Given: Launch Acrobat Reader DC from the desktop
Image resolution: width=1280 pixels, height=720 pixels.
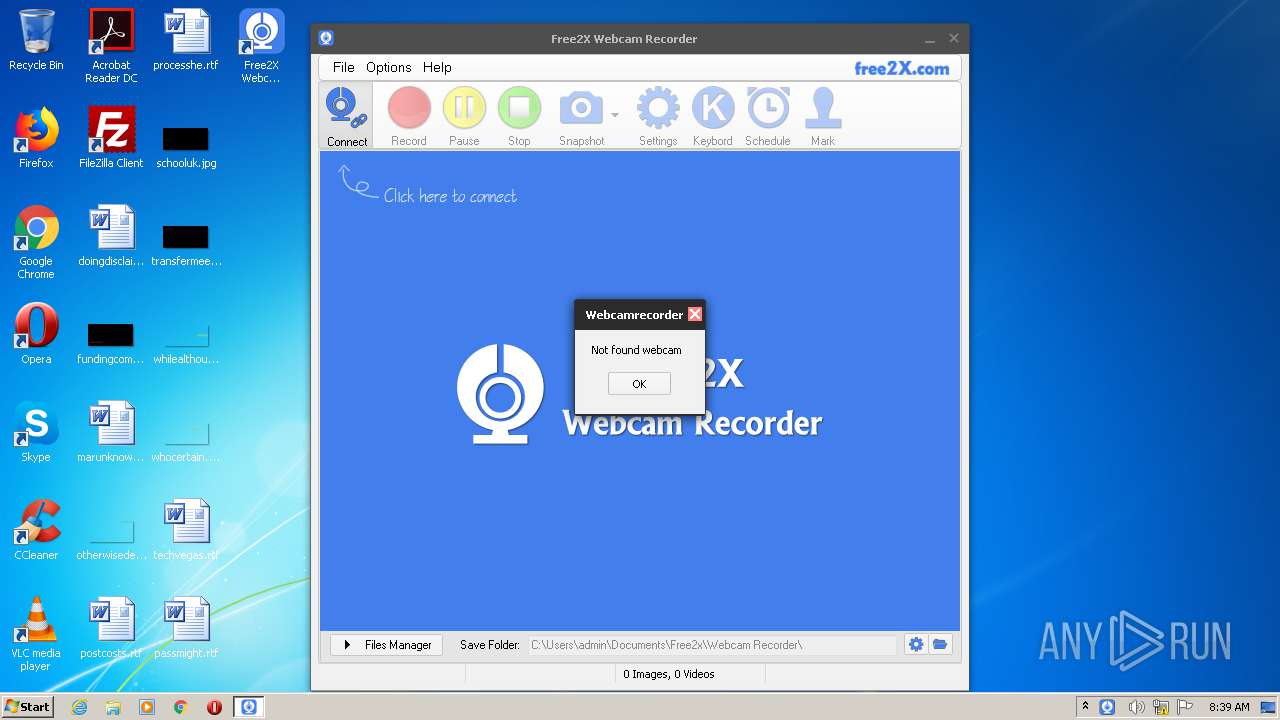Looking at the screenshot, I should [x=111, y=46].
